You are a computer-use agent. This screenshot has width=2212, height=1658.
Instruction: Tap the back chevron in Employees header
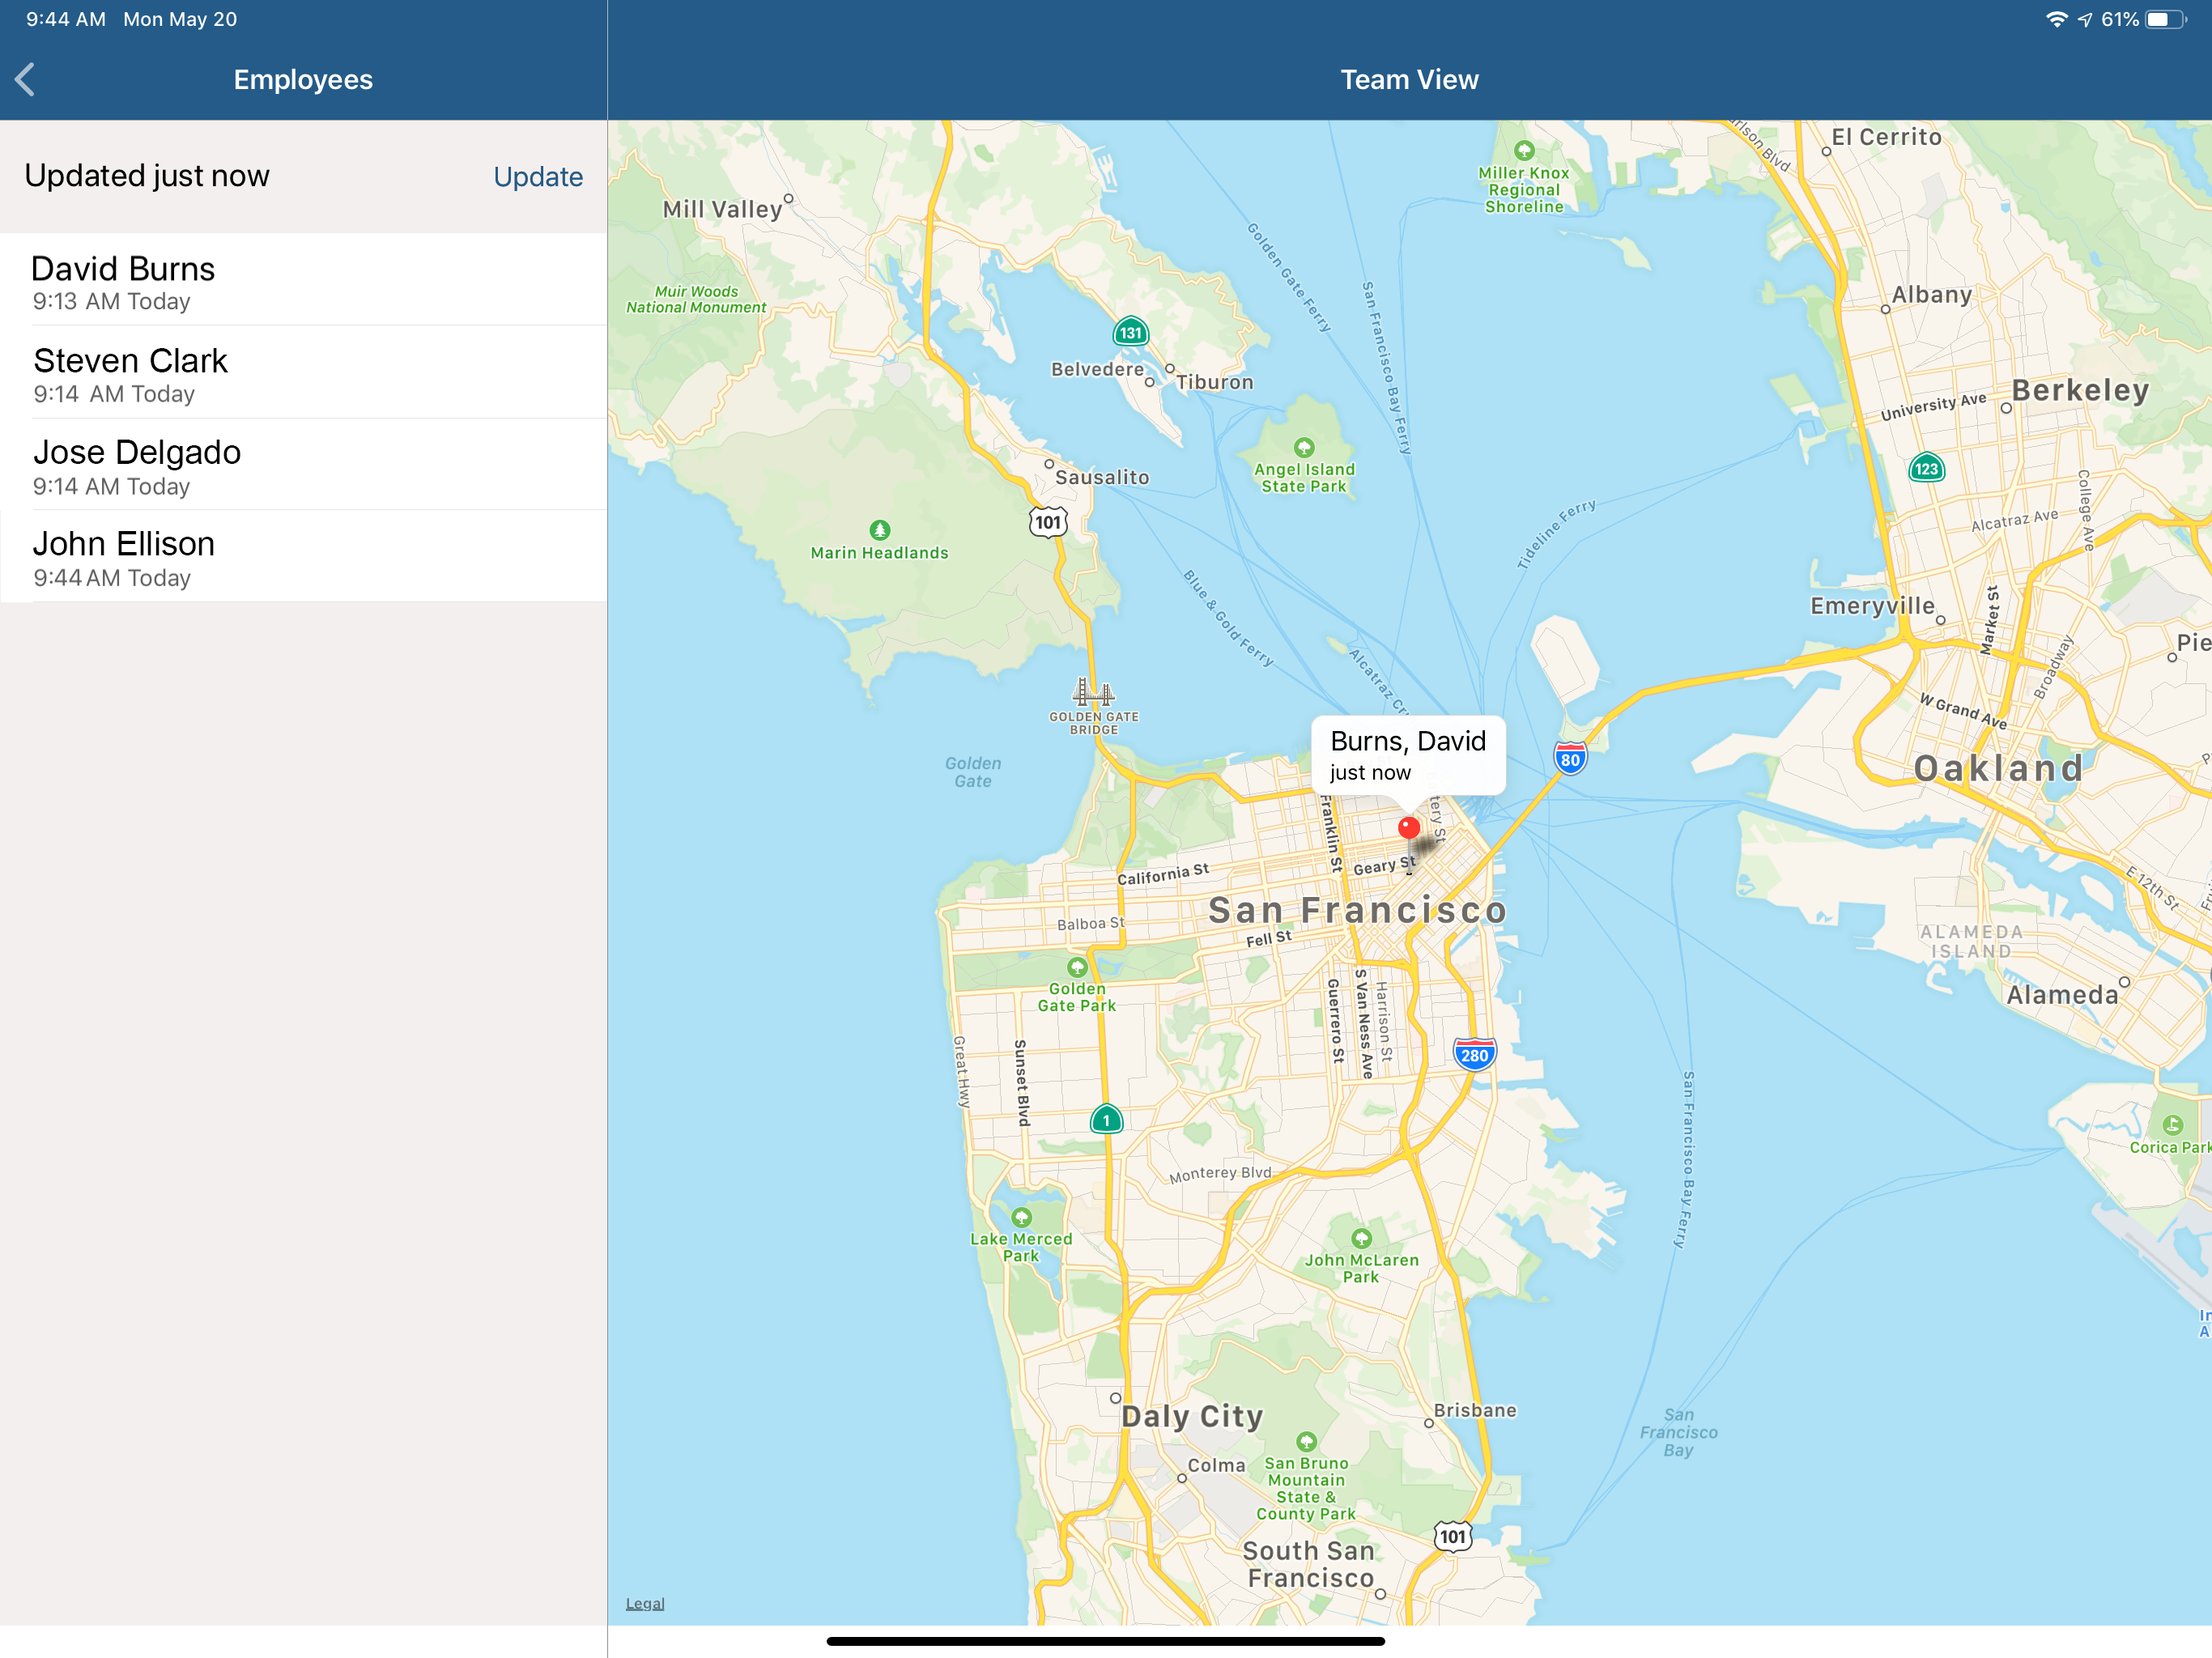(x=26, y=80)
